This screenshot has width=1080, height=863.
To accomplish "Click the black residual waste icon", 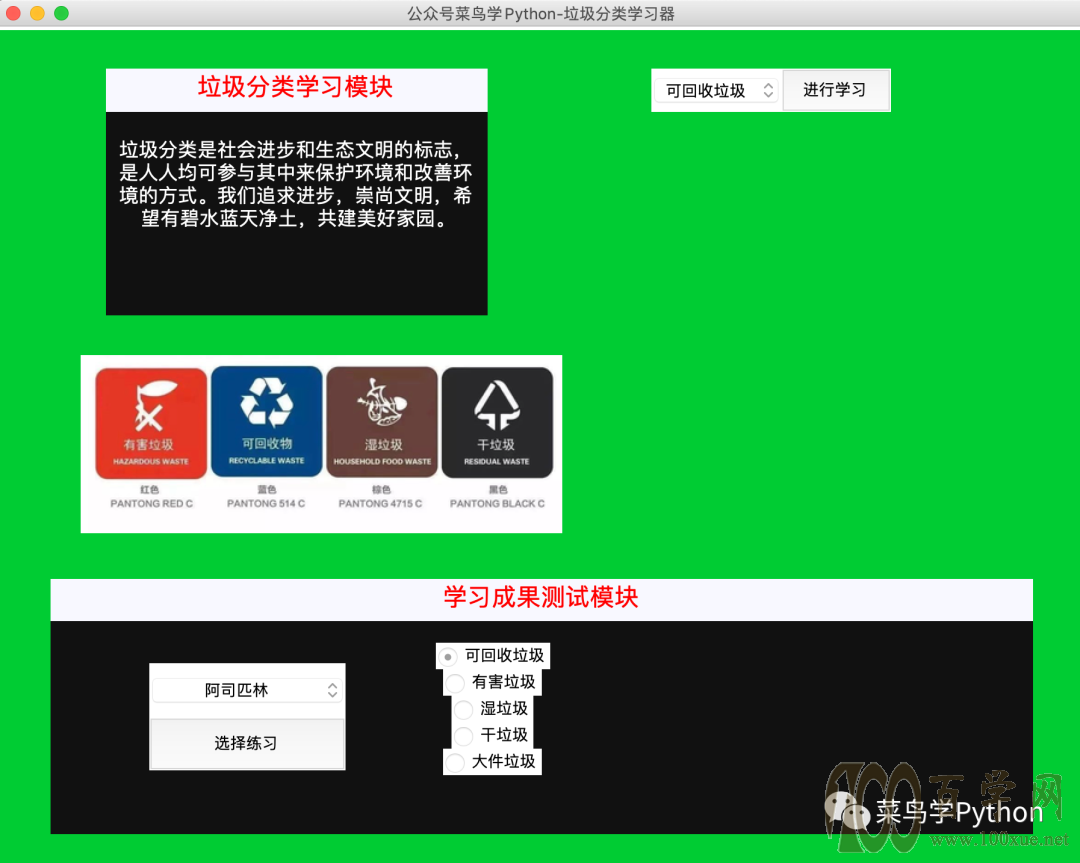I will point(497,422).
